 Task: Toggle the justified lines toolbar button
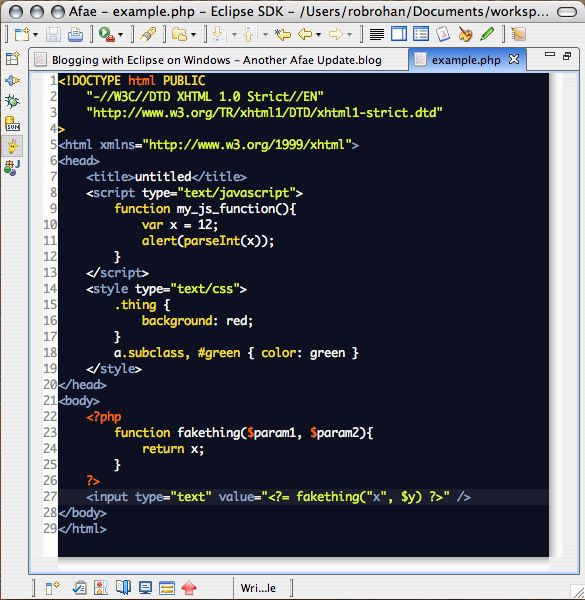click(x=377, y=34)
